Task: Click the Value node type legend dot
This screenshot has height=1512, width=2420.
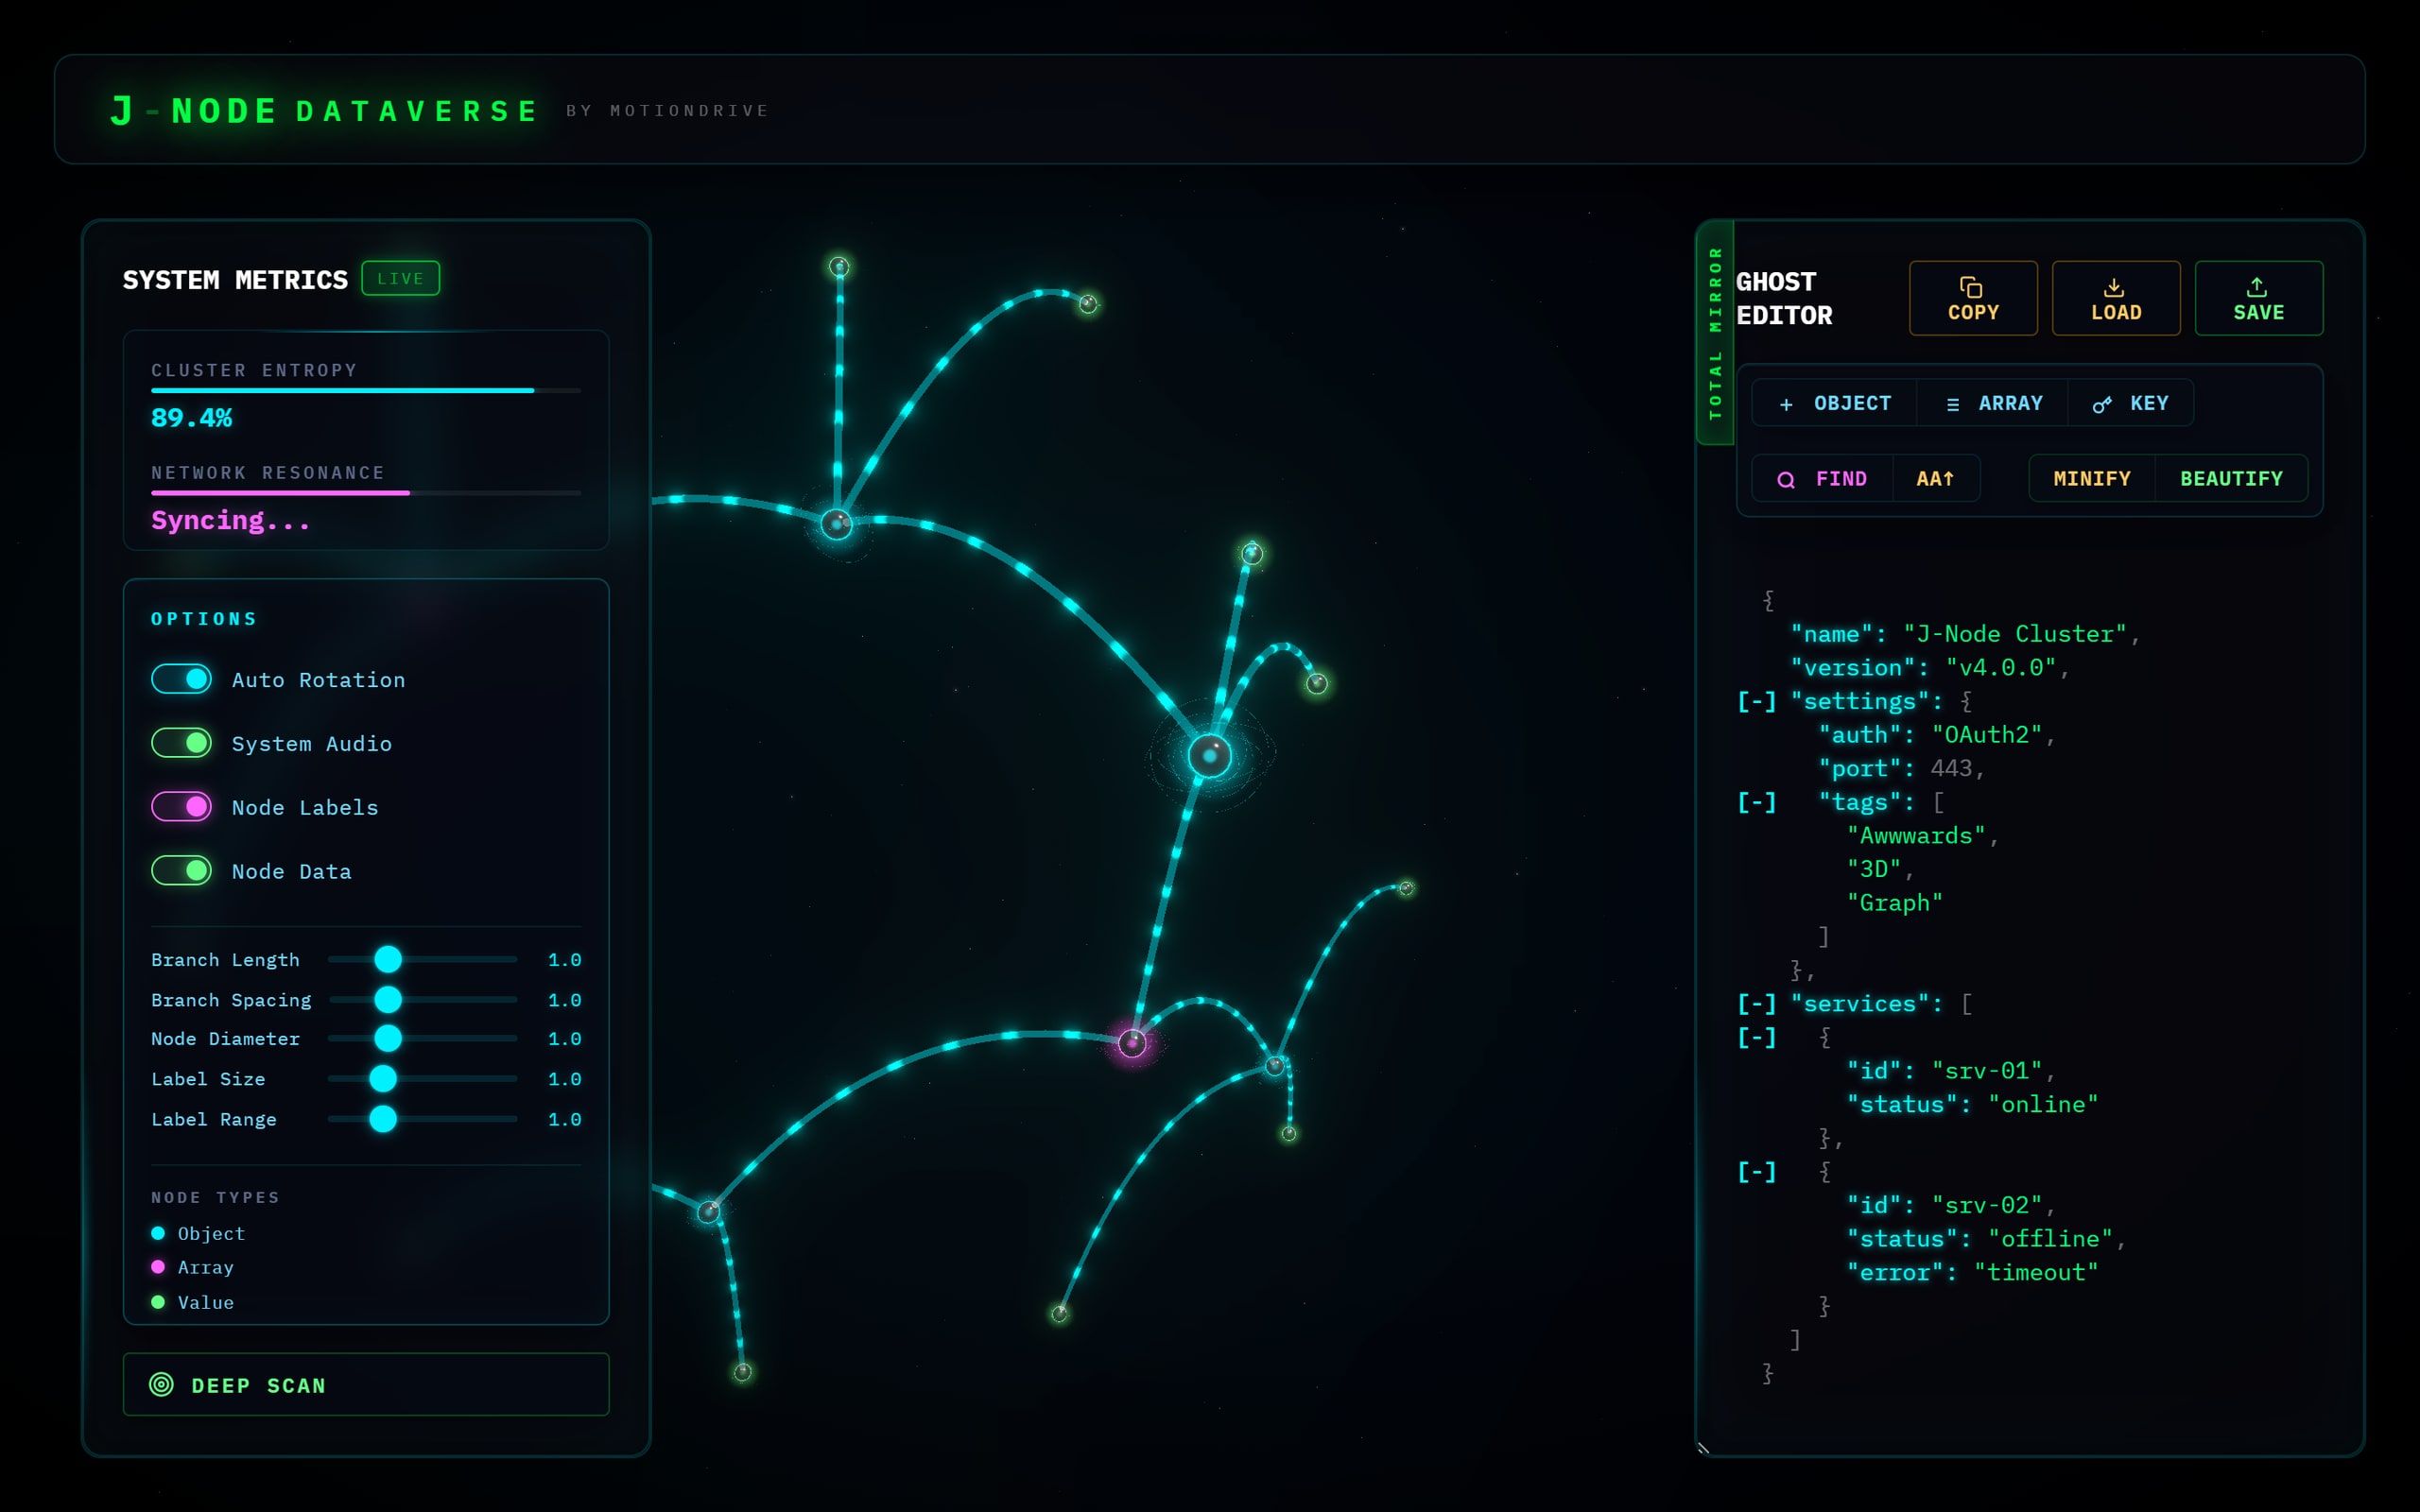Action: (158, 1302)
